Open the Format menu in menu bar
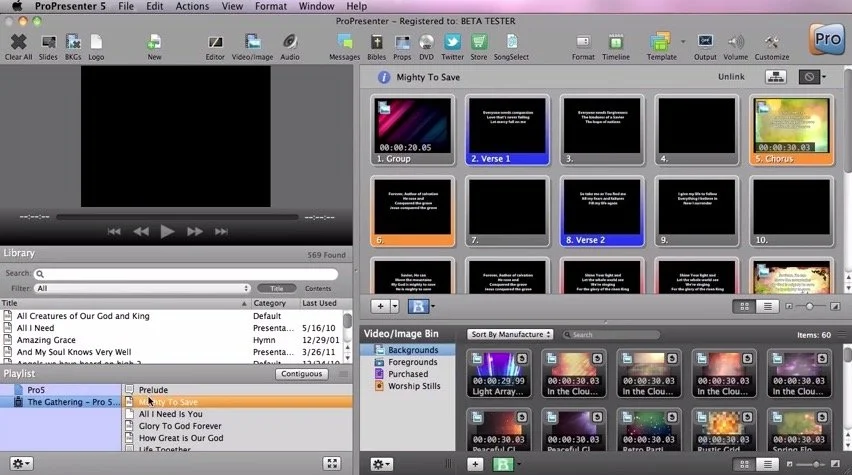The height and width of the screenshot is (475, 852). pyautogui.click(x=271, y=7)
